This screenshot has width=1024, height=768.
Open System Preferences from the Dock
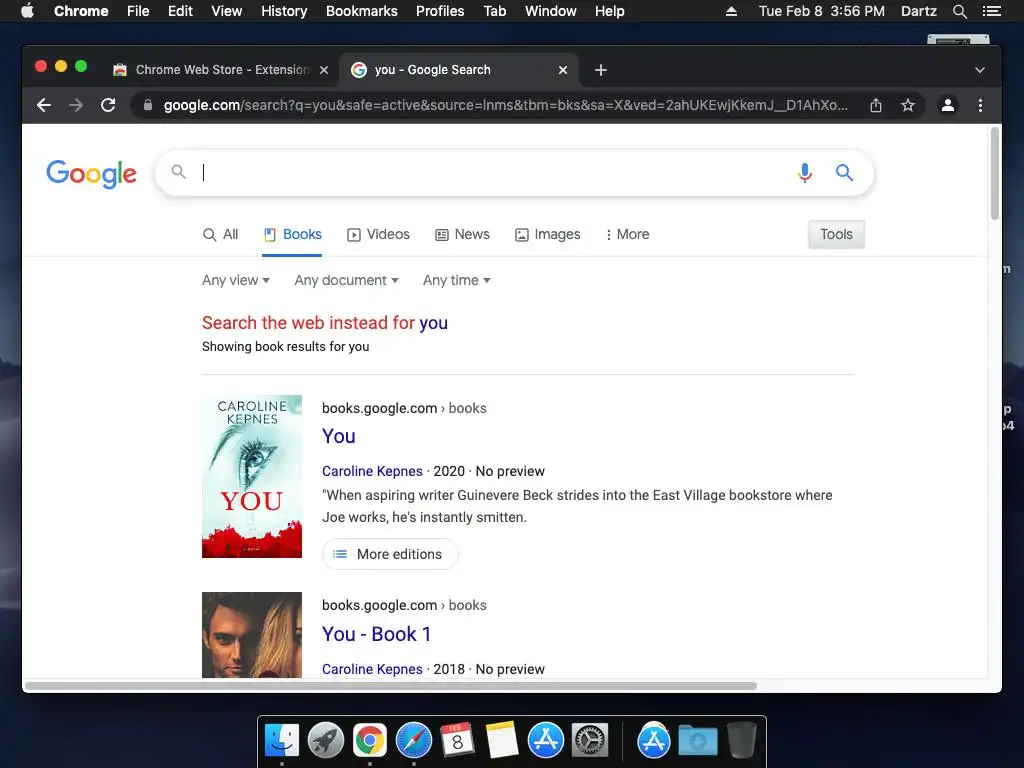coord(590,741)
